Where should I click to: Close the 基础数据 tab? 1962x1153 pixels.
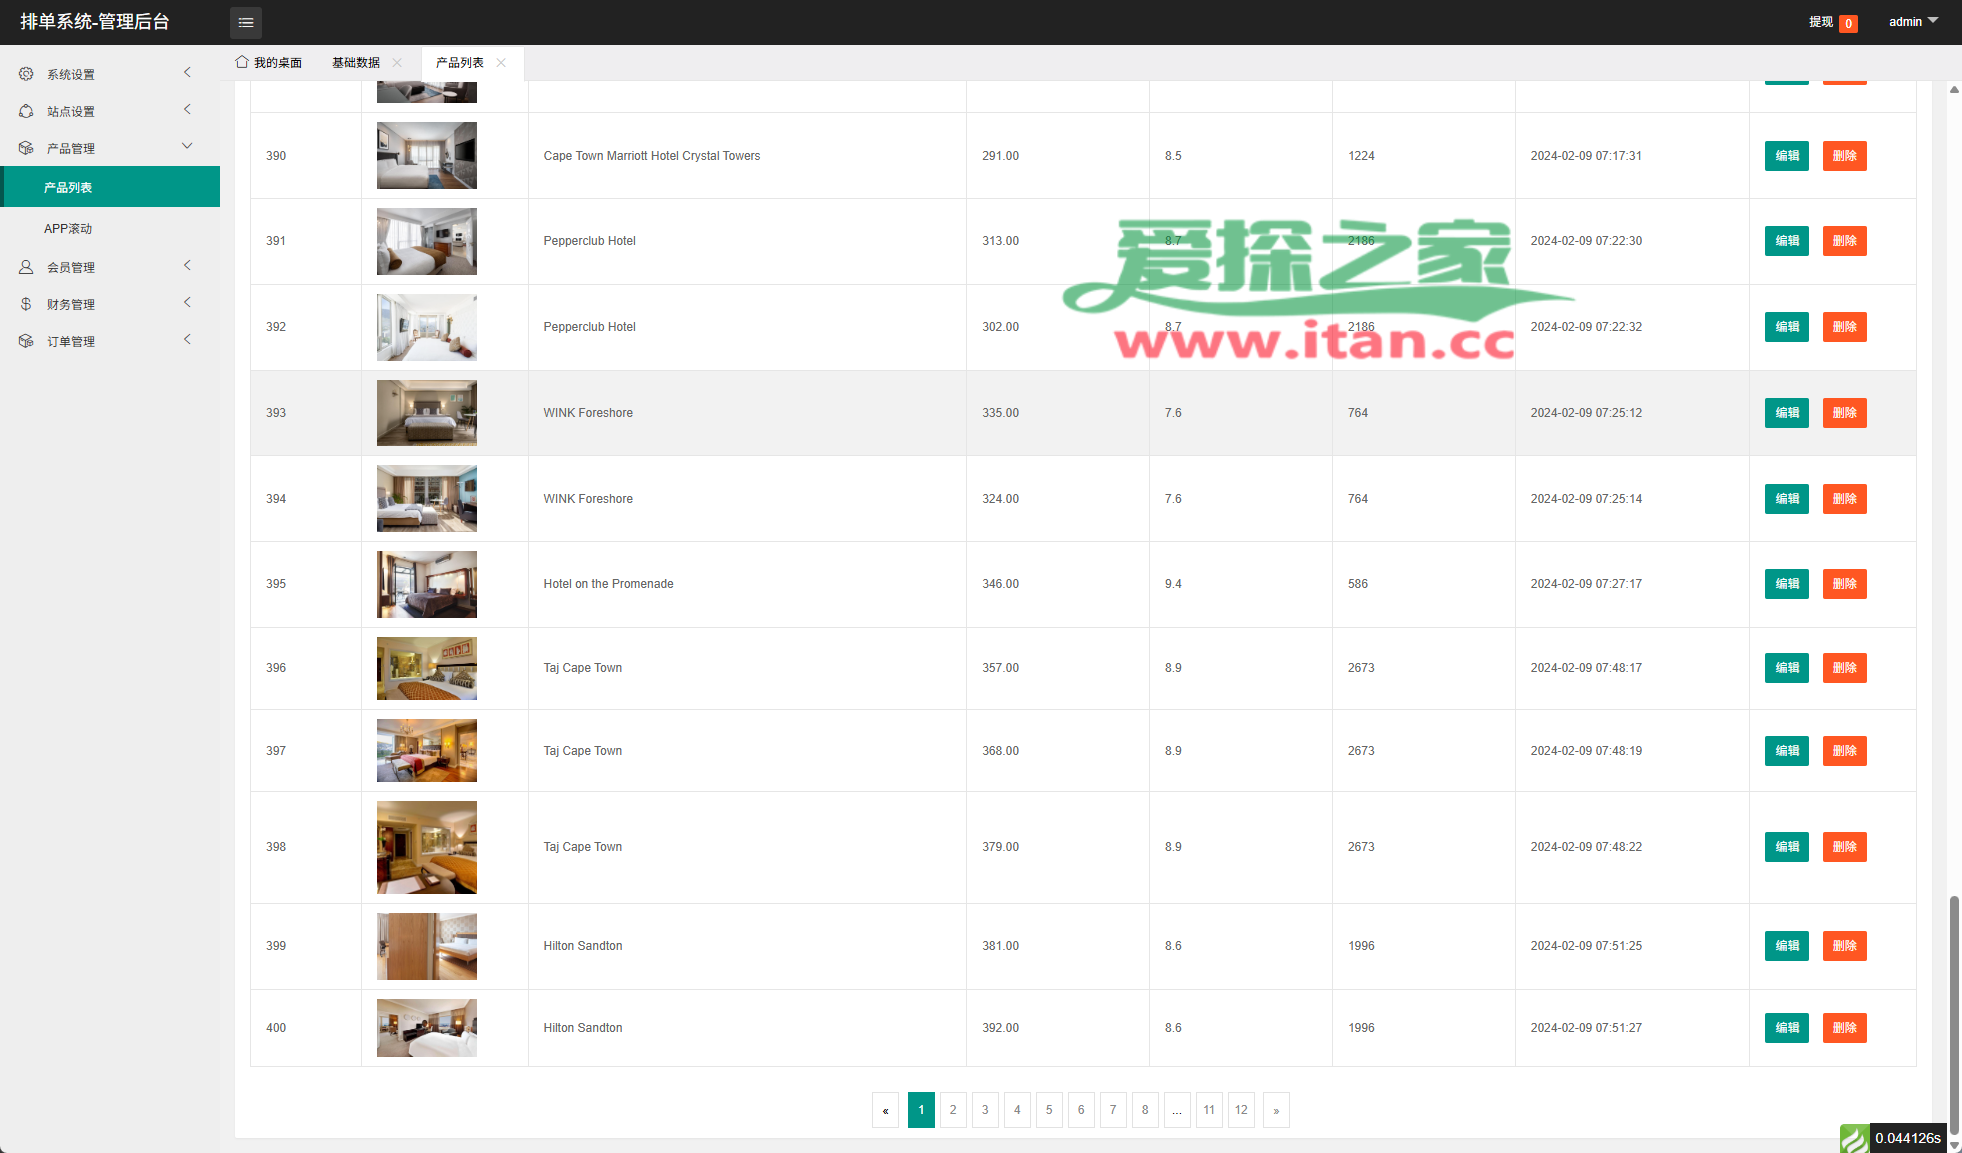point(397,62)
